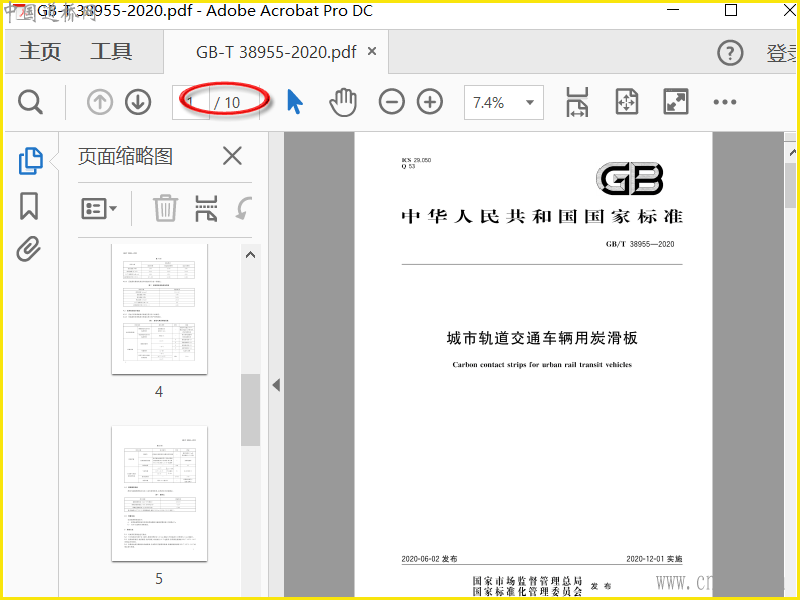
Task: Click the page thumbnails panel icon
Action: click(31, 161)
